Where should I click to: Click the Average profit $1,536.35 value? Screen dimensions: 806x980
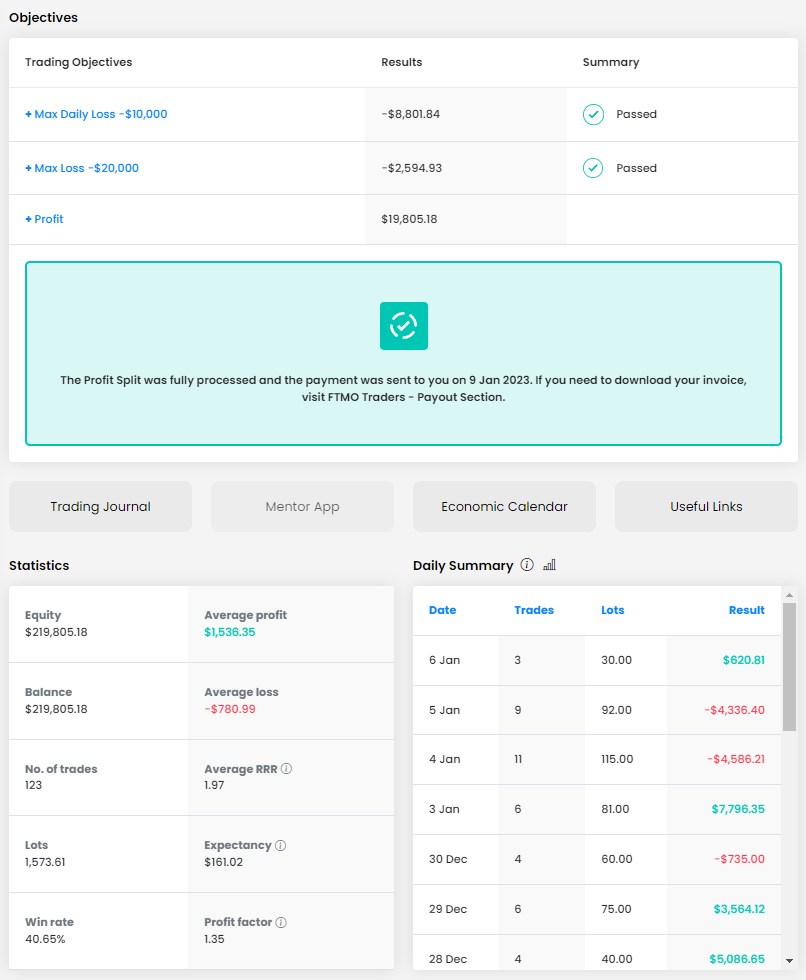(230, 632)
